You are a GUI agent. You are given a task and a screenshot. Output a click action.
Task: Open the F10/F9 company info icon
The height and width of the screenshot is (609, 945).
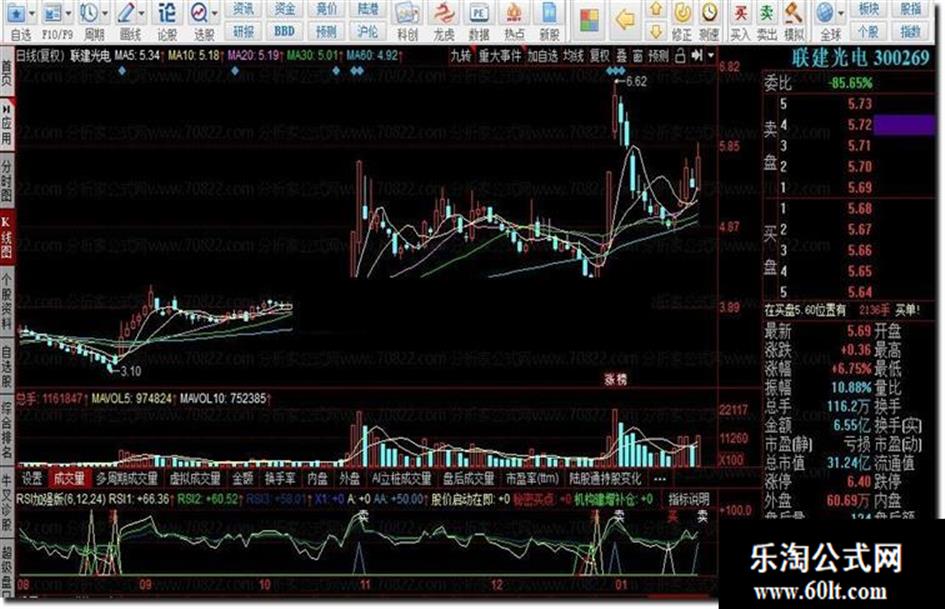53,13
